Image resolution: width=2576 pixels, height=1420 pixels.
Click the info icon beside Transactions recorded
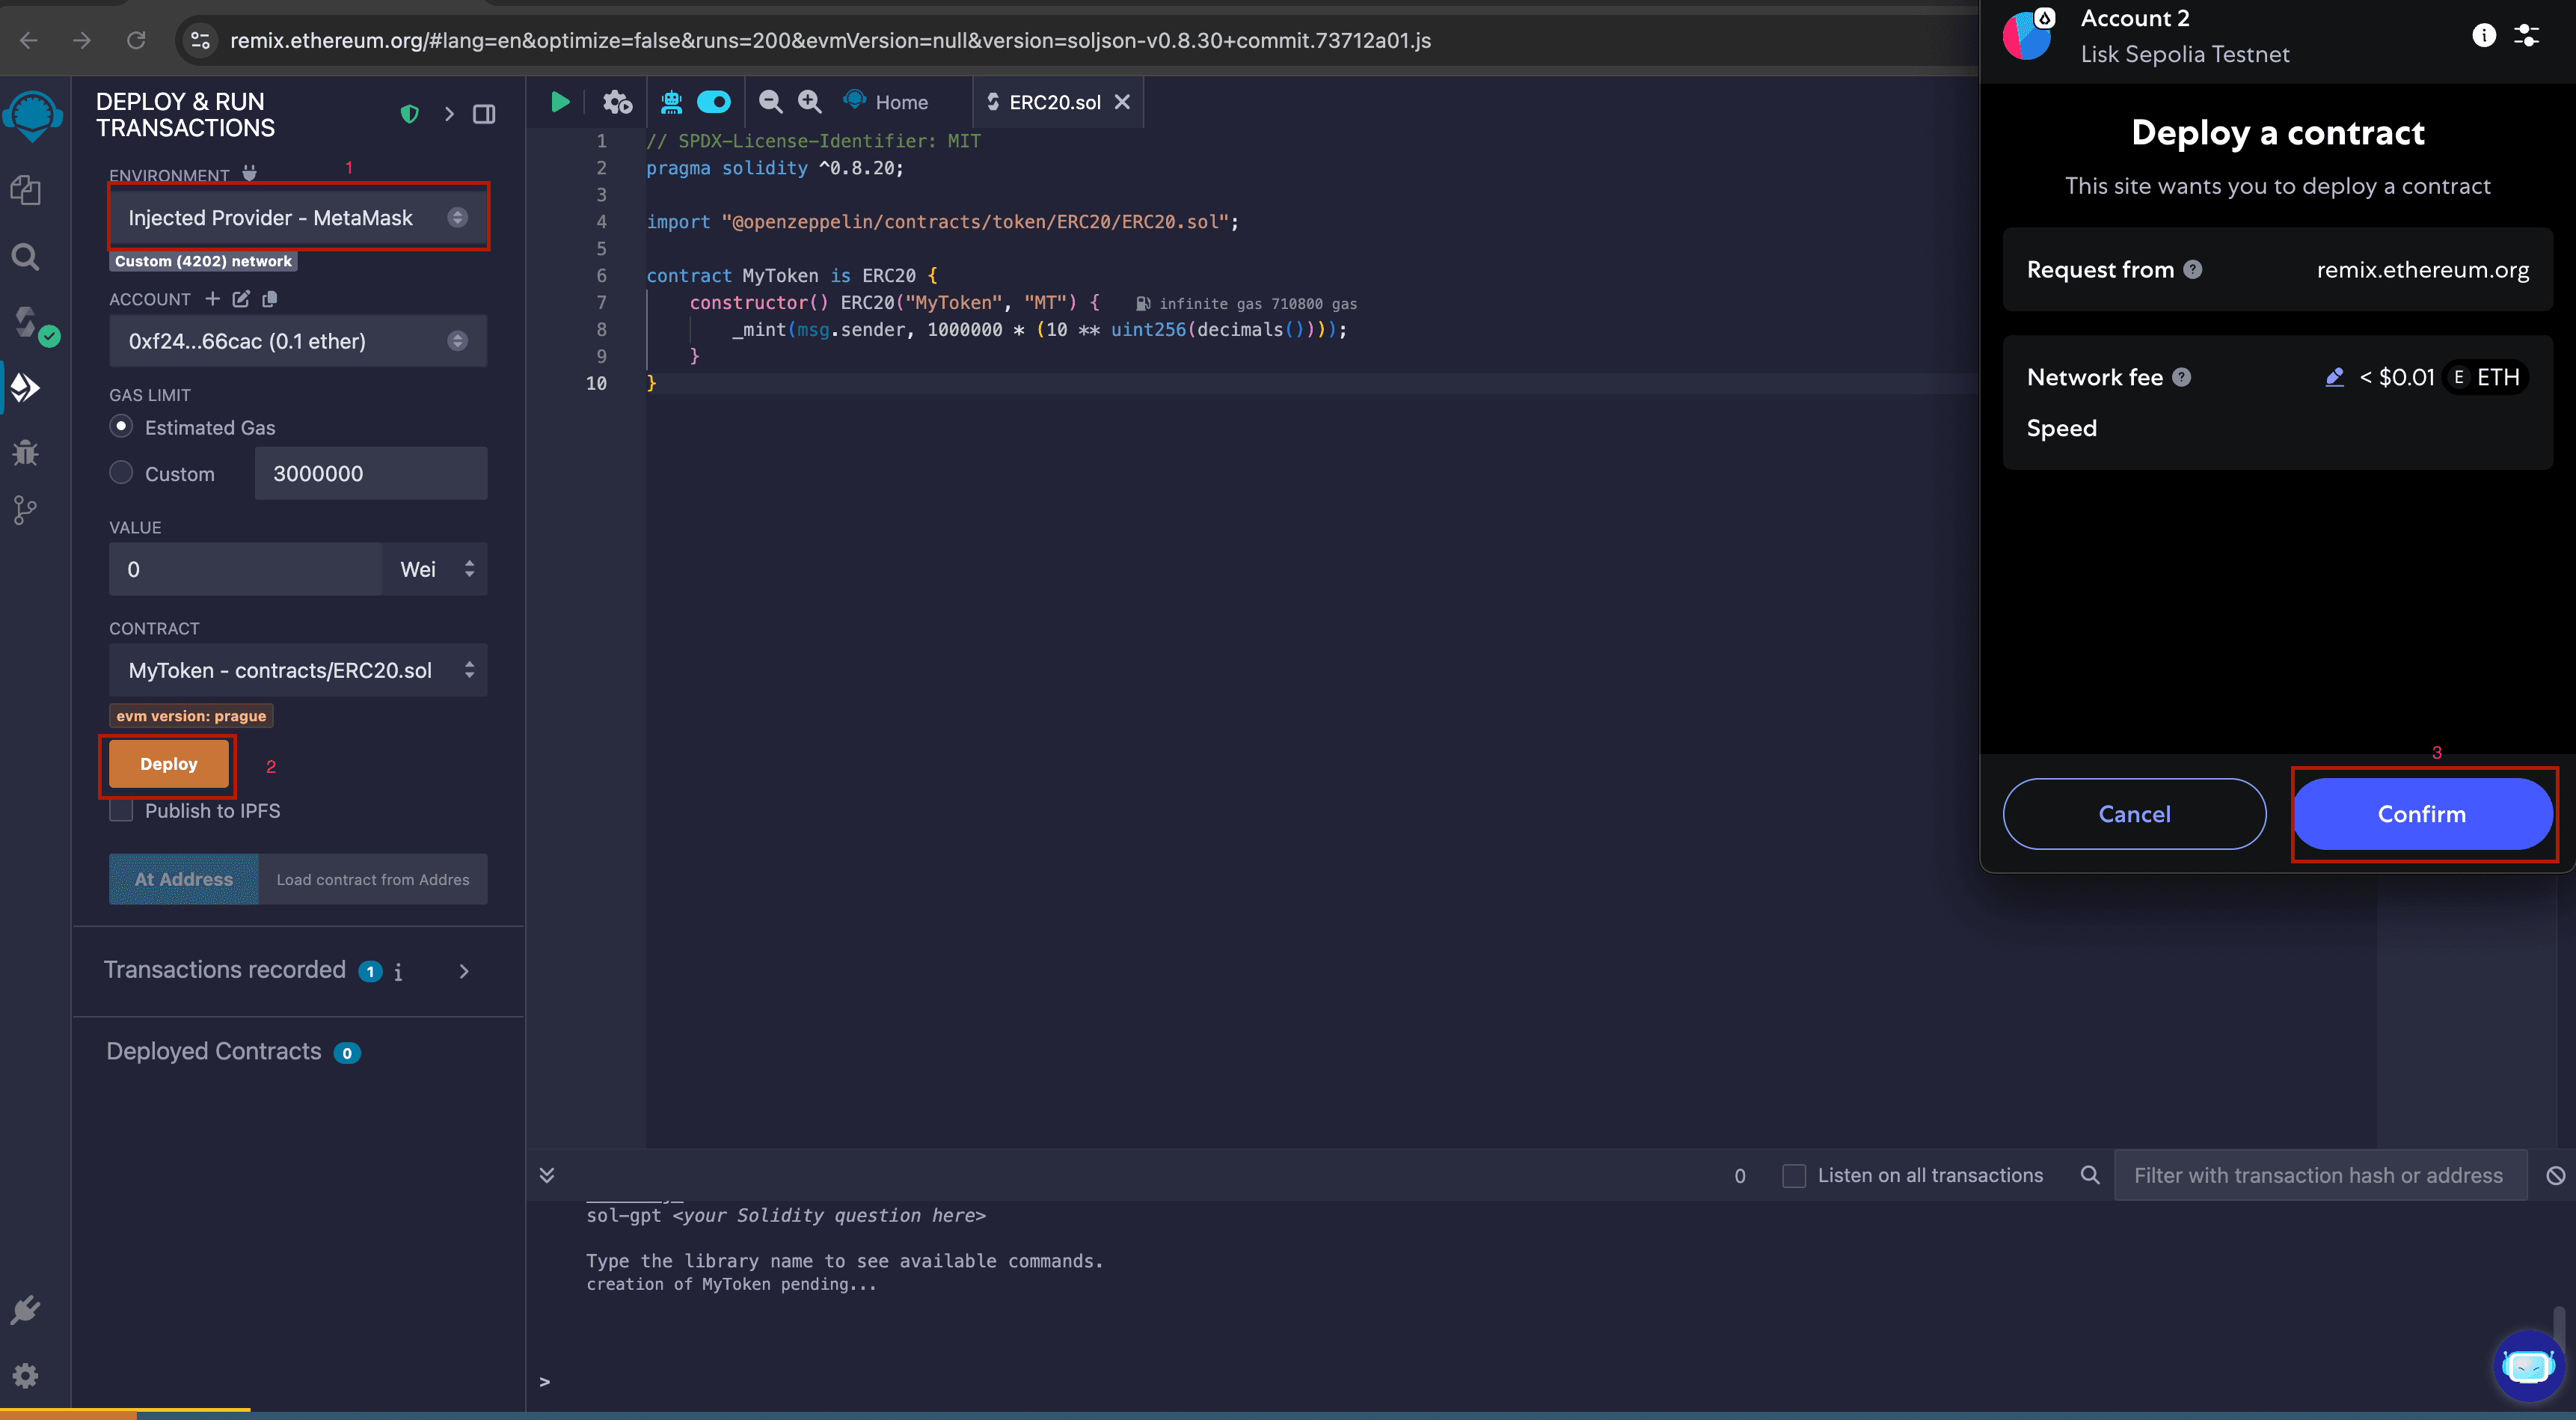(x=398, y=972)
